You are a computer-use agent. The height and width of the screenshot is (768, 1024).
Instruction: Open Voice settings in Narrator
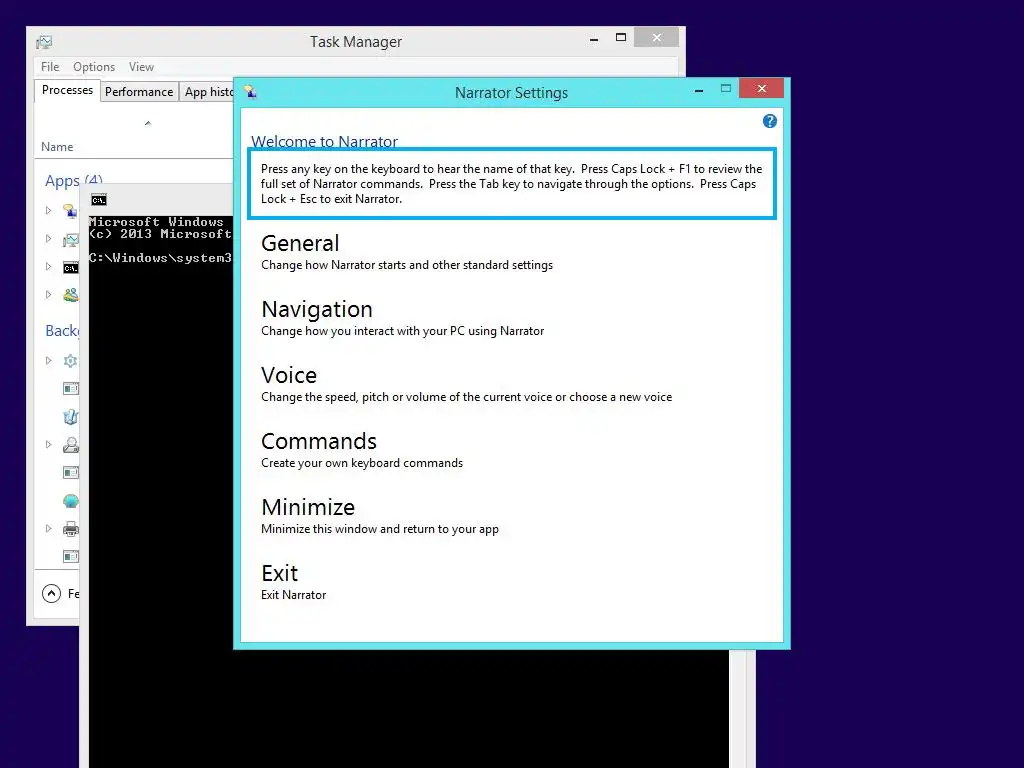pos(466,384)
